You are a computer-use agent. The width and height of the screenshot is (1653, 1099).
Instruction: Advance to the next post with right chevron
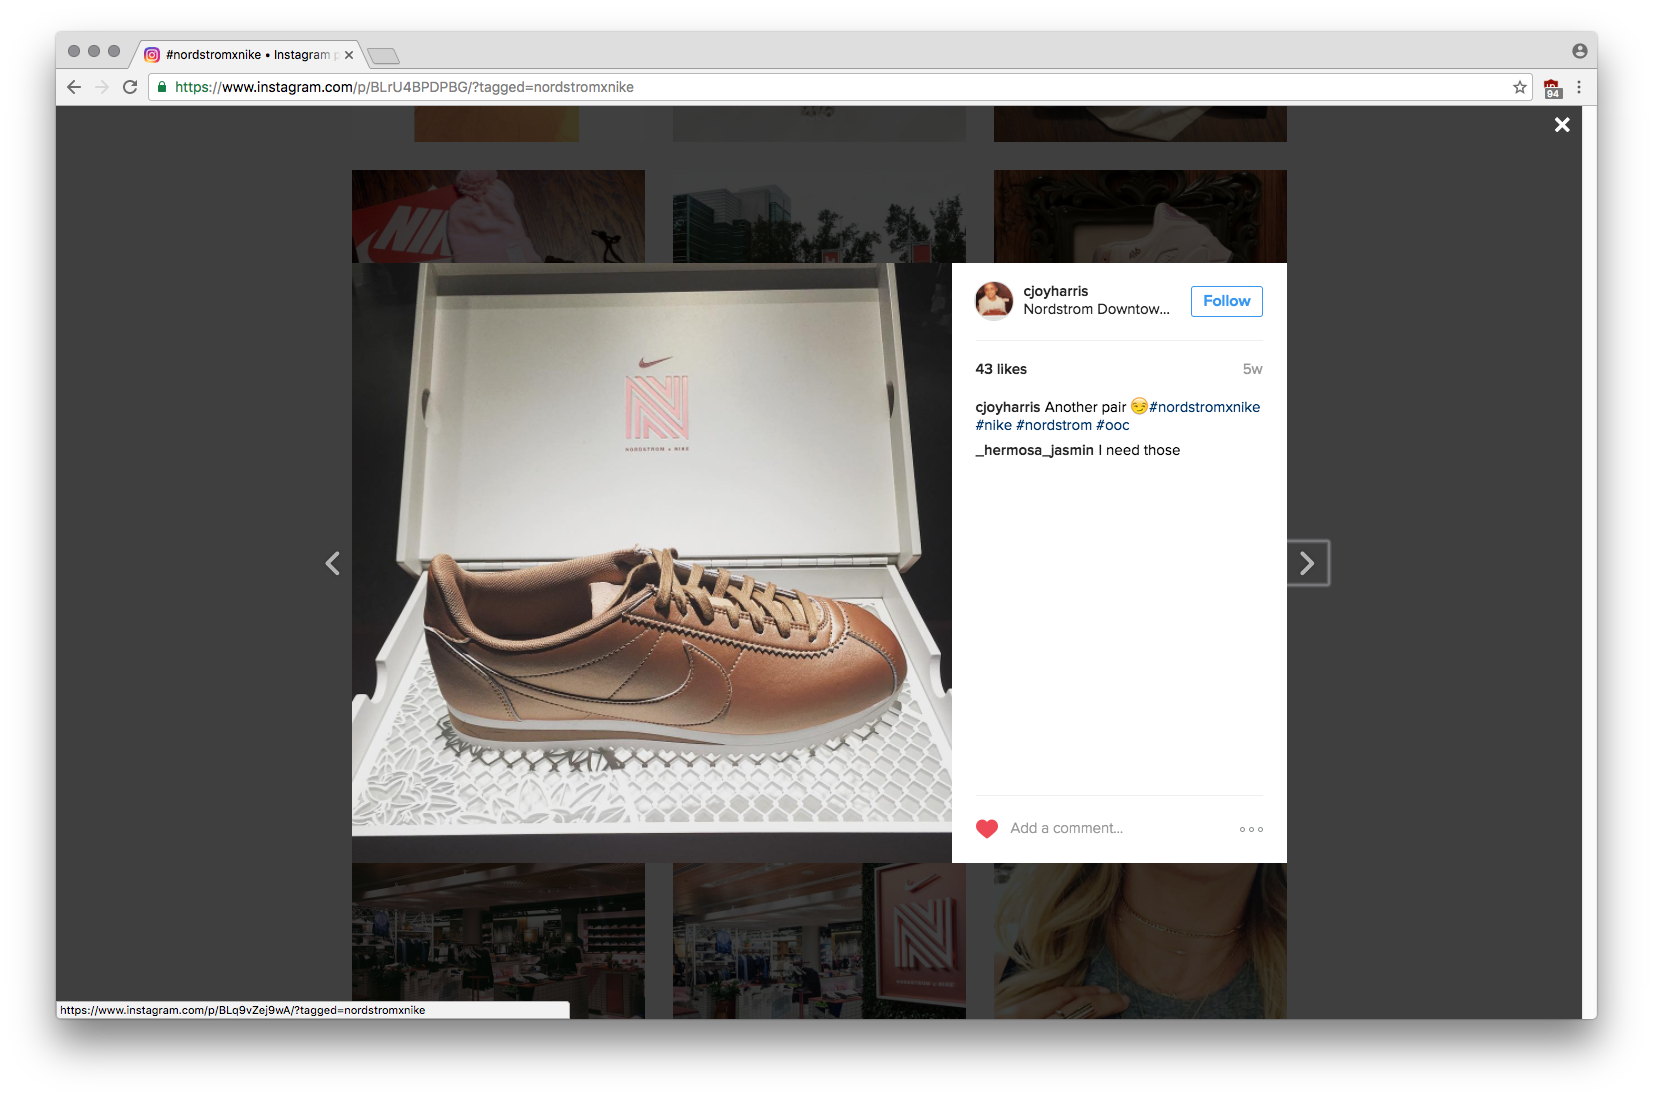coord(1308,563)
